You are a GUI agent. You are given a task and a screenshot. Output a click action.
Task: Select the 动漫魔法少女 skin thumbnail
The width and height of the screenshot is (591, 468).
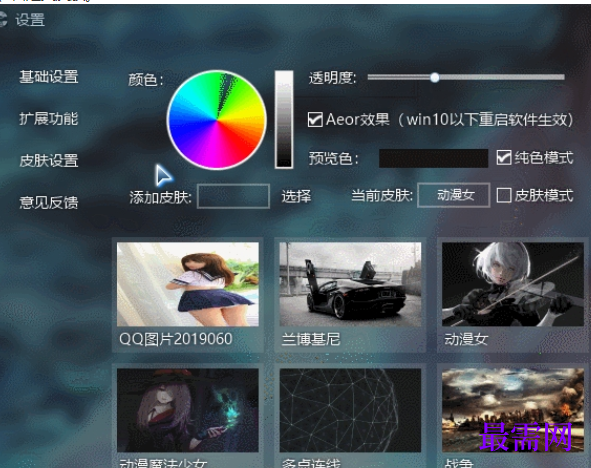point(188,410)
